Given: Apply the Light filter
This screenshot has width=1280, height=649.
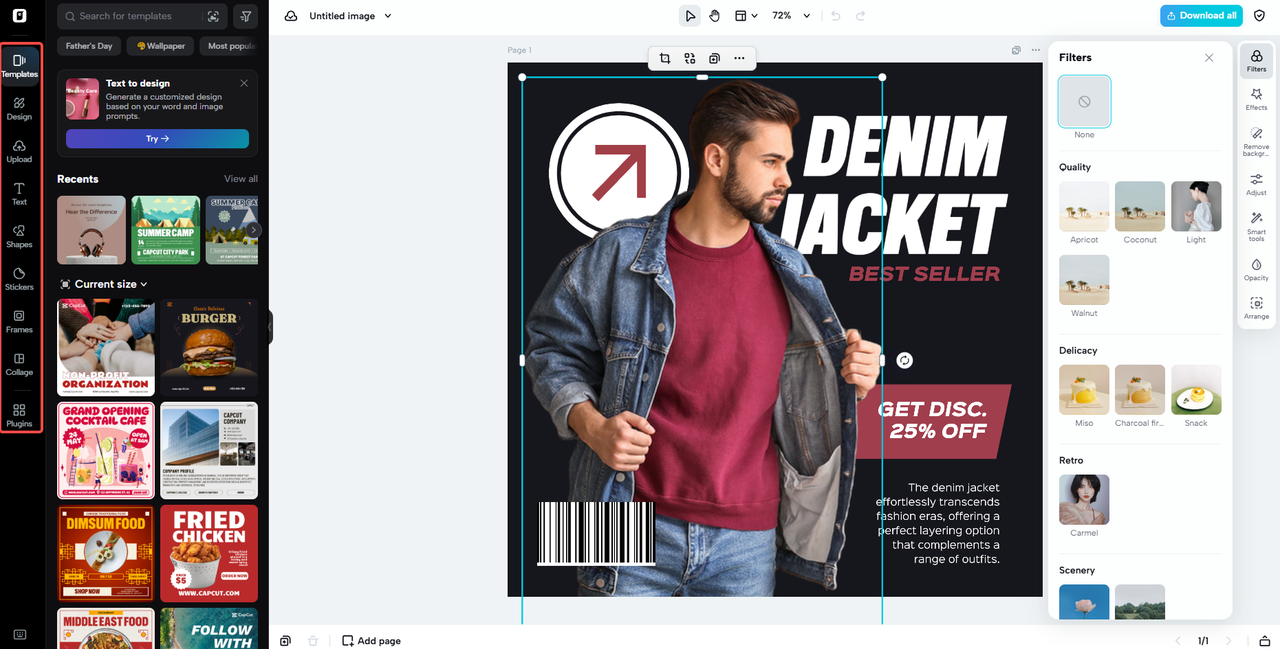Looking at the screenshot, I should [1196, 206].
